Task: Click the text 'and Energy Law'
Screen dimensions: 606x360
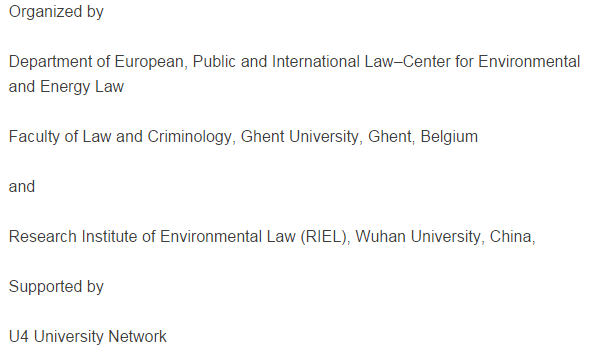Action: tap(66, 87)
